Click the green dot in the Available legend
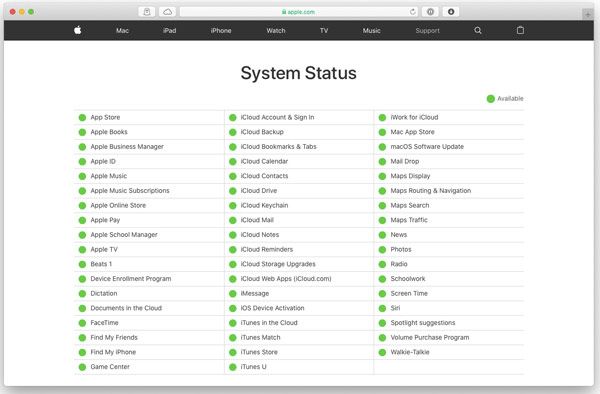600x394 pixels. pos(491,99)
